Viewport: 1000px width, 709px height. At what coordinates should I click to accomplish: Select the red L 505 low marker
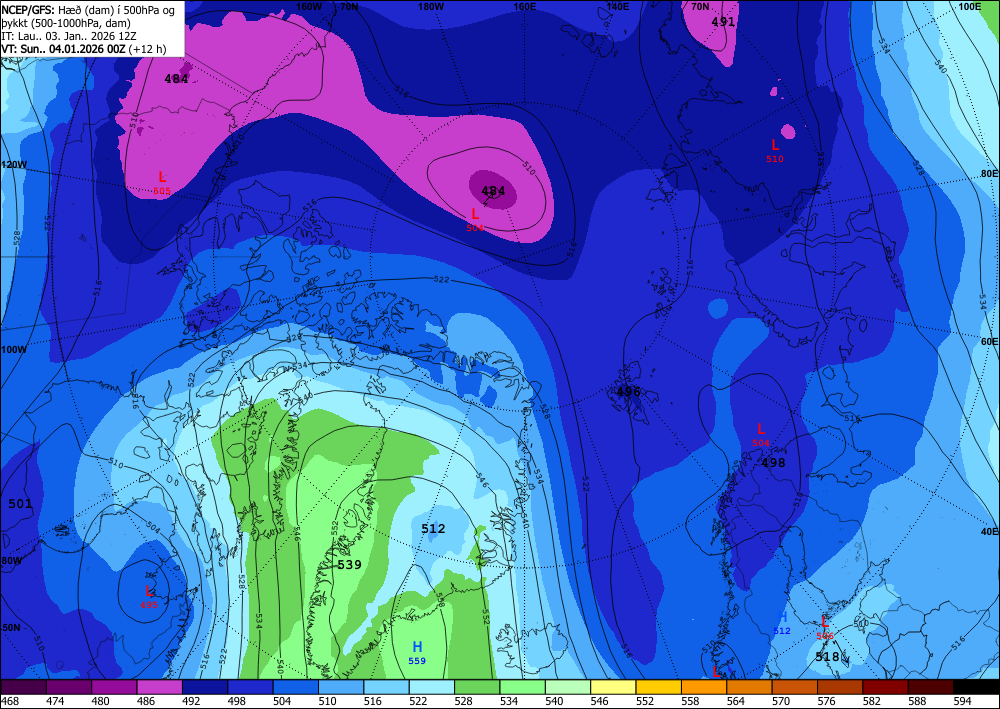[x=162, y=182]
